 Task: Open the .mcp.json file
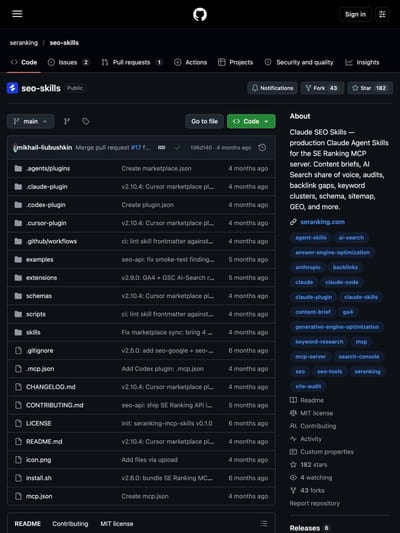(40, 369)
